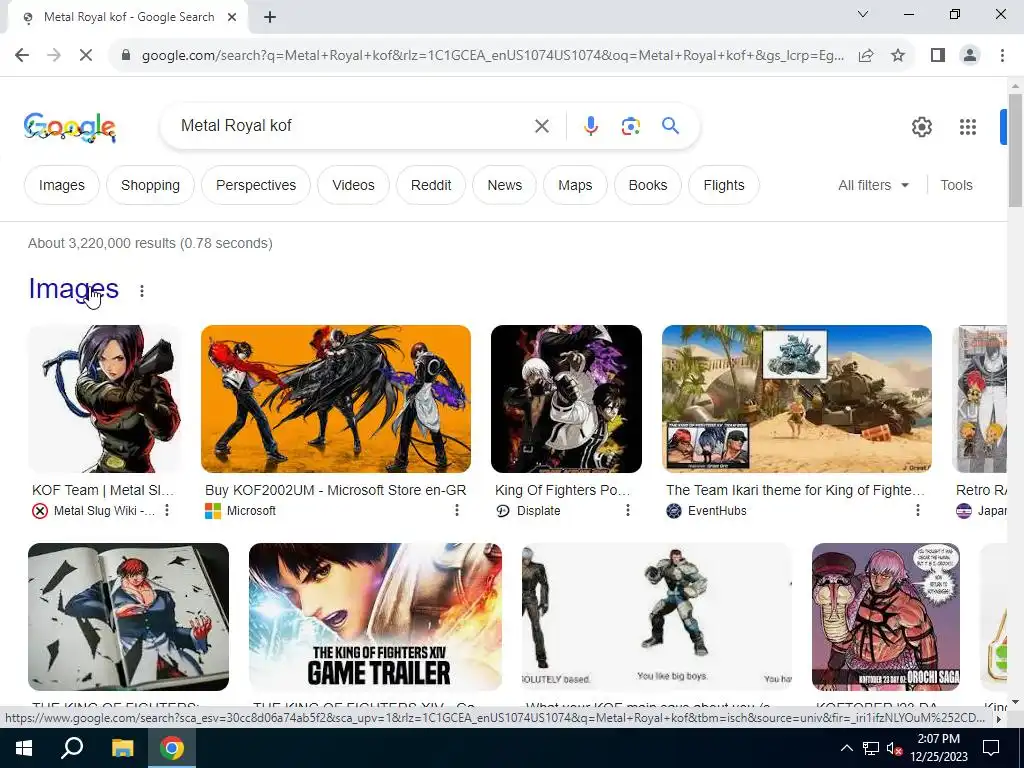
Task: Open the KOF Team | Metal Sl... caption
Action: pos(103,490)
